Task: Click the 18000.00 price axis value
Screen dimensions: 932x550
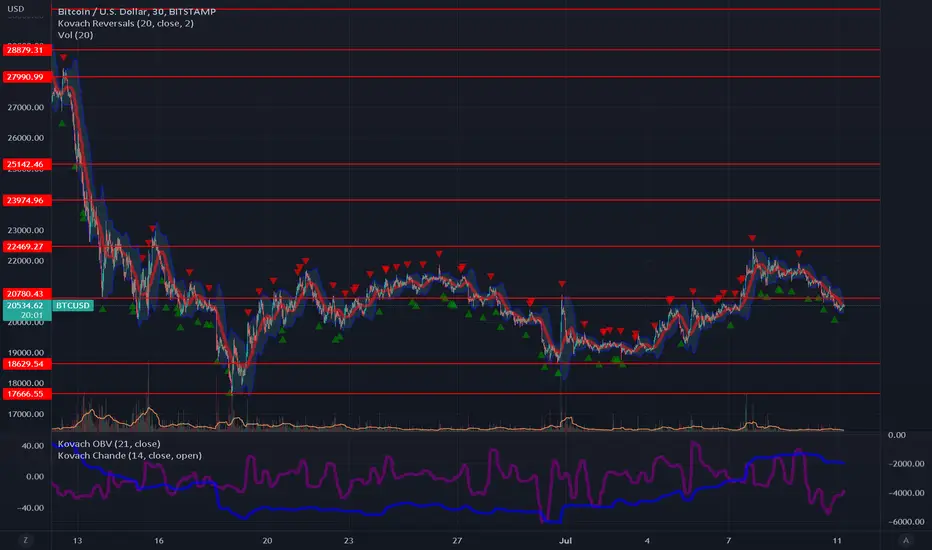Action: 26,383
